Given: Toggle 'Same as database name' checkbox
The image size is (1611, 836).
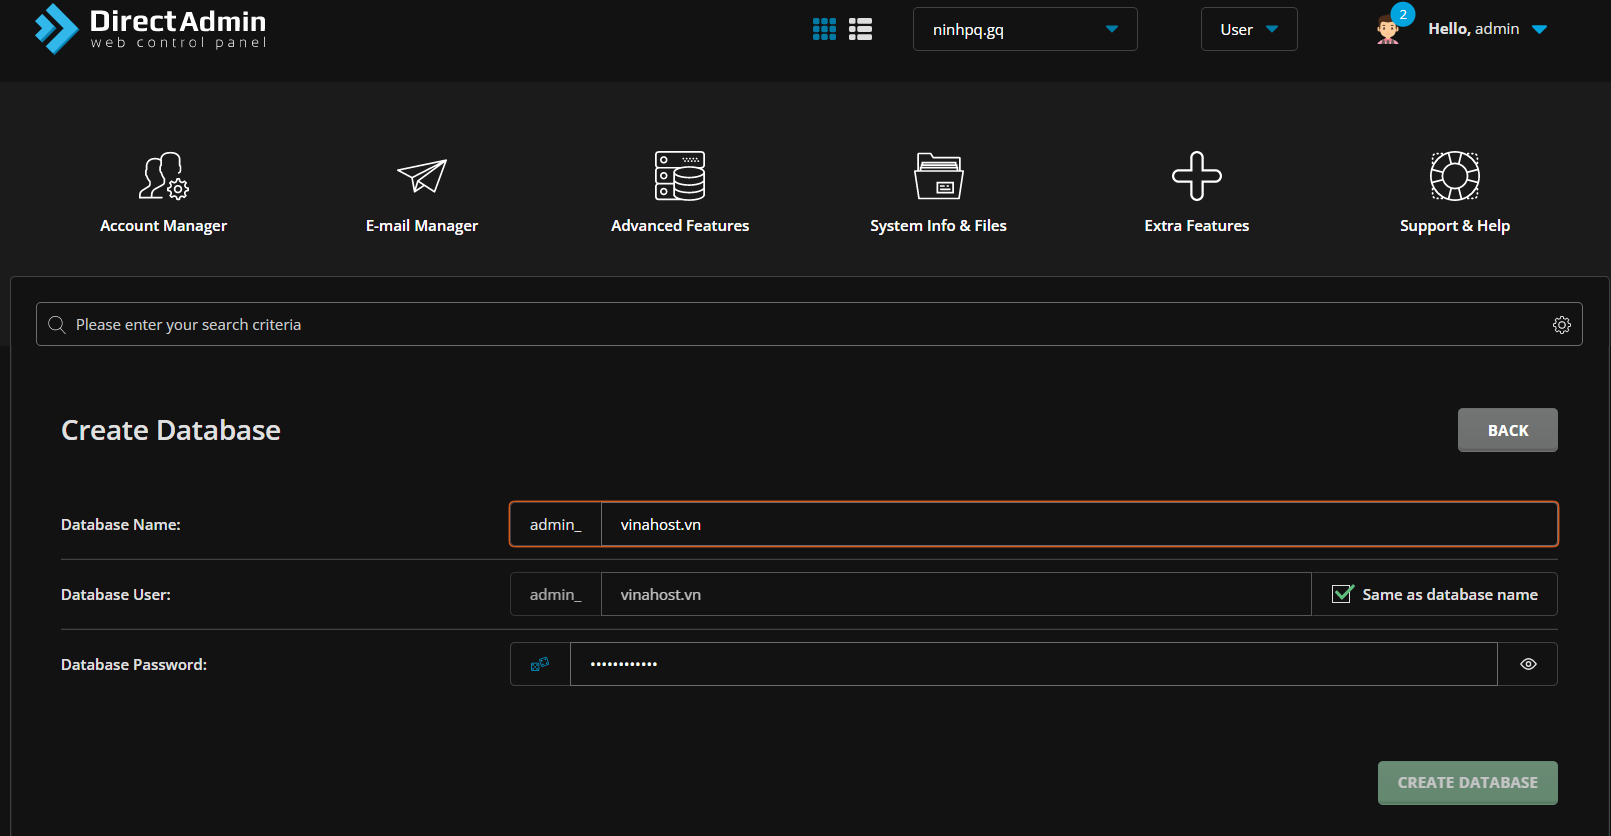Looking at the screenshot, I should 1342,594.
